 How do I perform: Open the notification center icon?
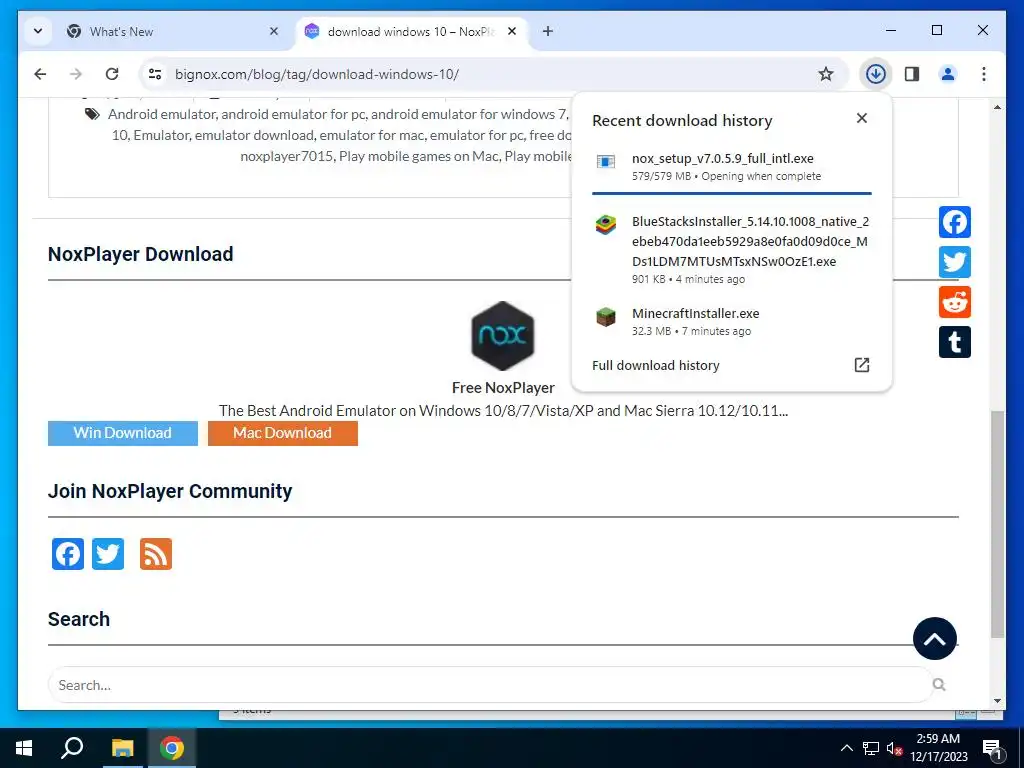[x=992, y=748]
